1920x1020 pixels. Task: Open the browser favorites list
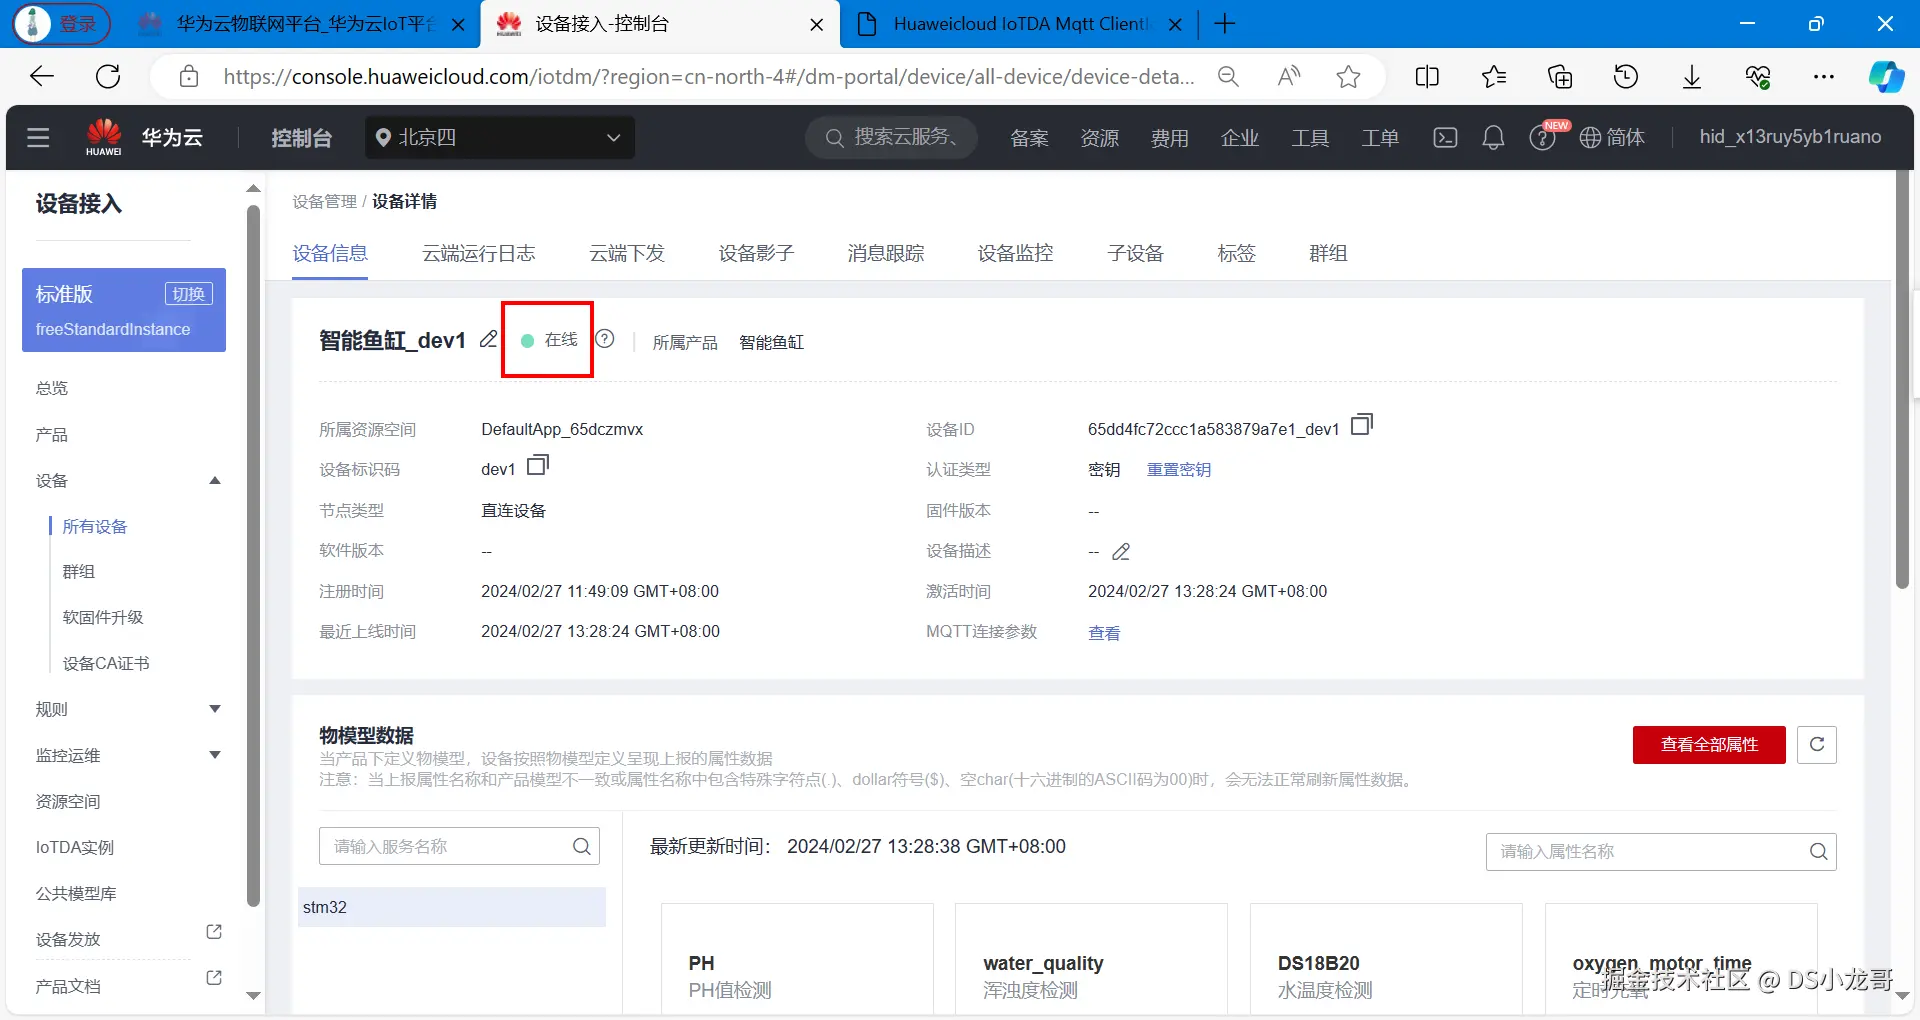click(x=1494, y=77)
